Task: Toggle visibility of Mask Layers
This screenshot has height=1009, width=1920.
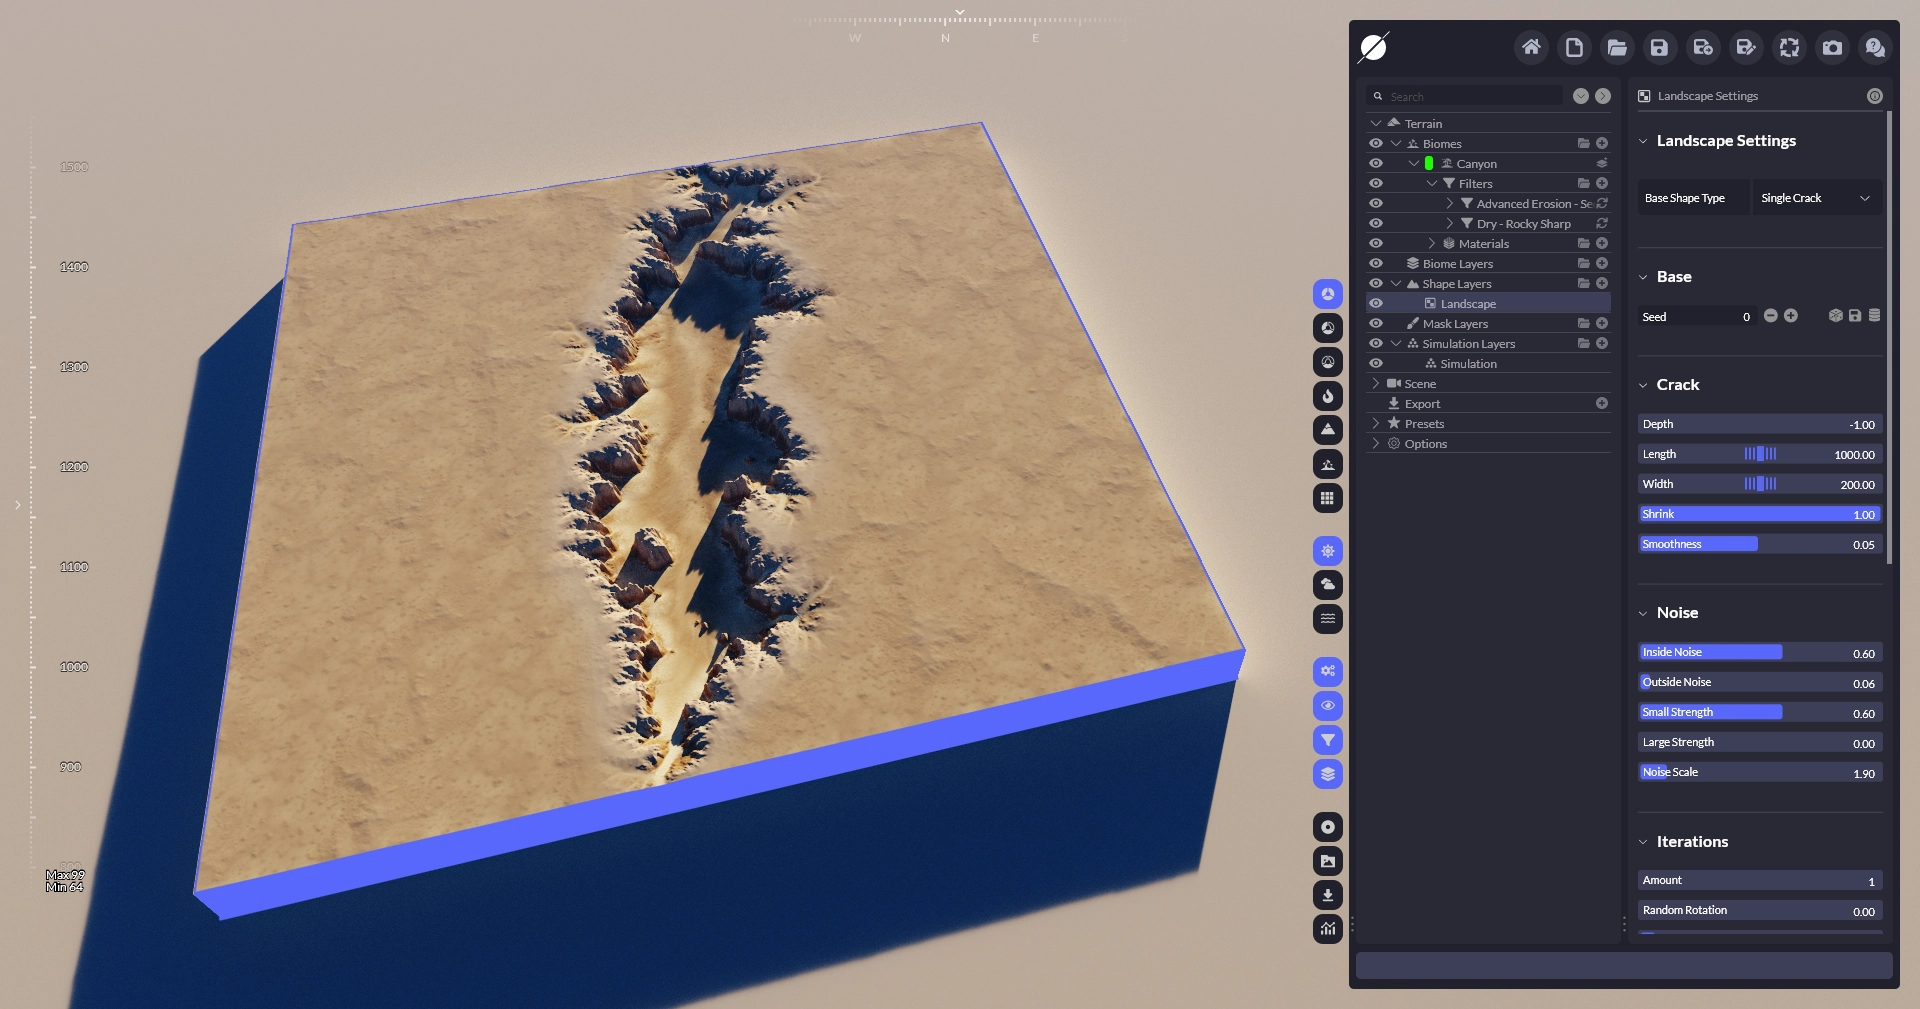Action: (1376, 323)
